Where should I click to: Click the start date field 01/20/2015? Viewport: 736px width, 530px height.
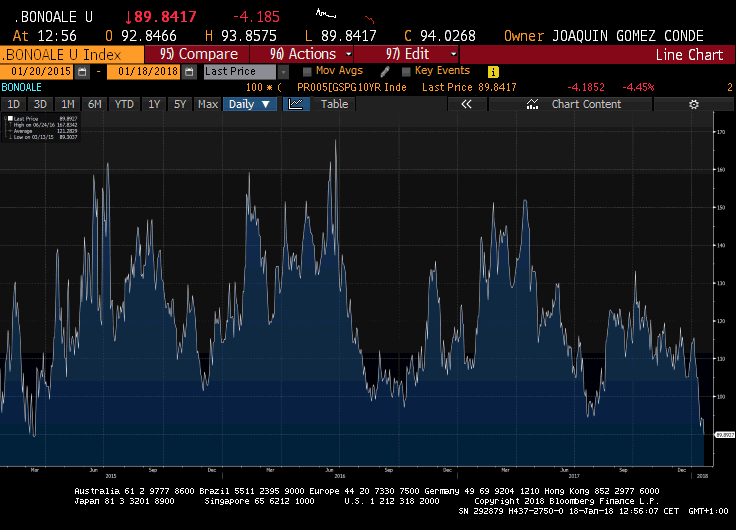coord(38,72)
